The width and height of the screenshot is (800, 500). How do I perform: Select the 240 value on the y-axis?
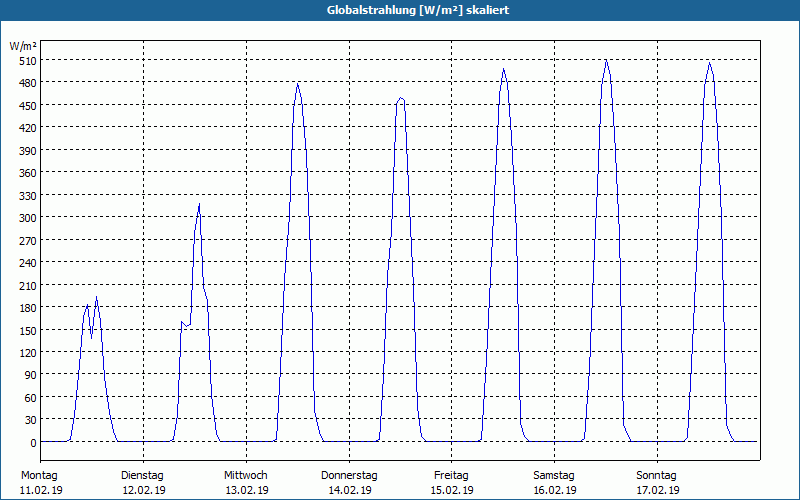pos(27,262)
